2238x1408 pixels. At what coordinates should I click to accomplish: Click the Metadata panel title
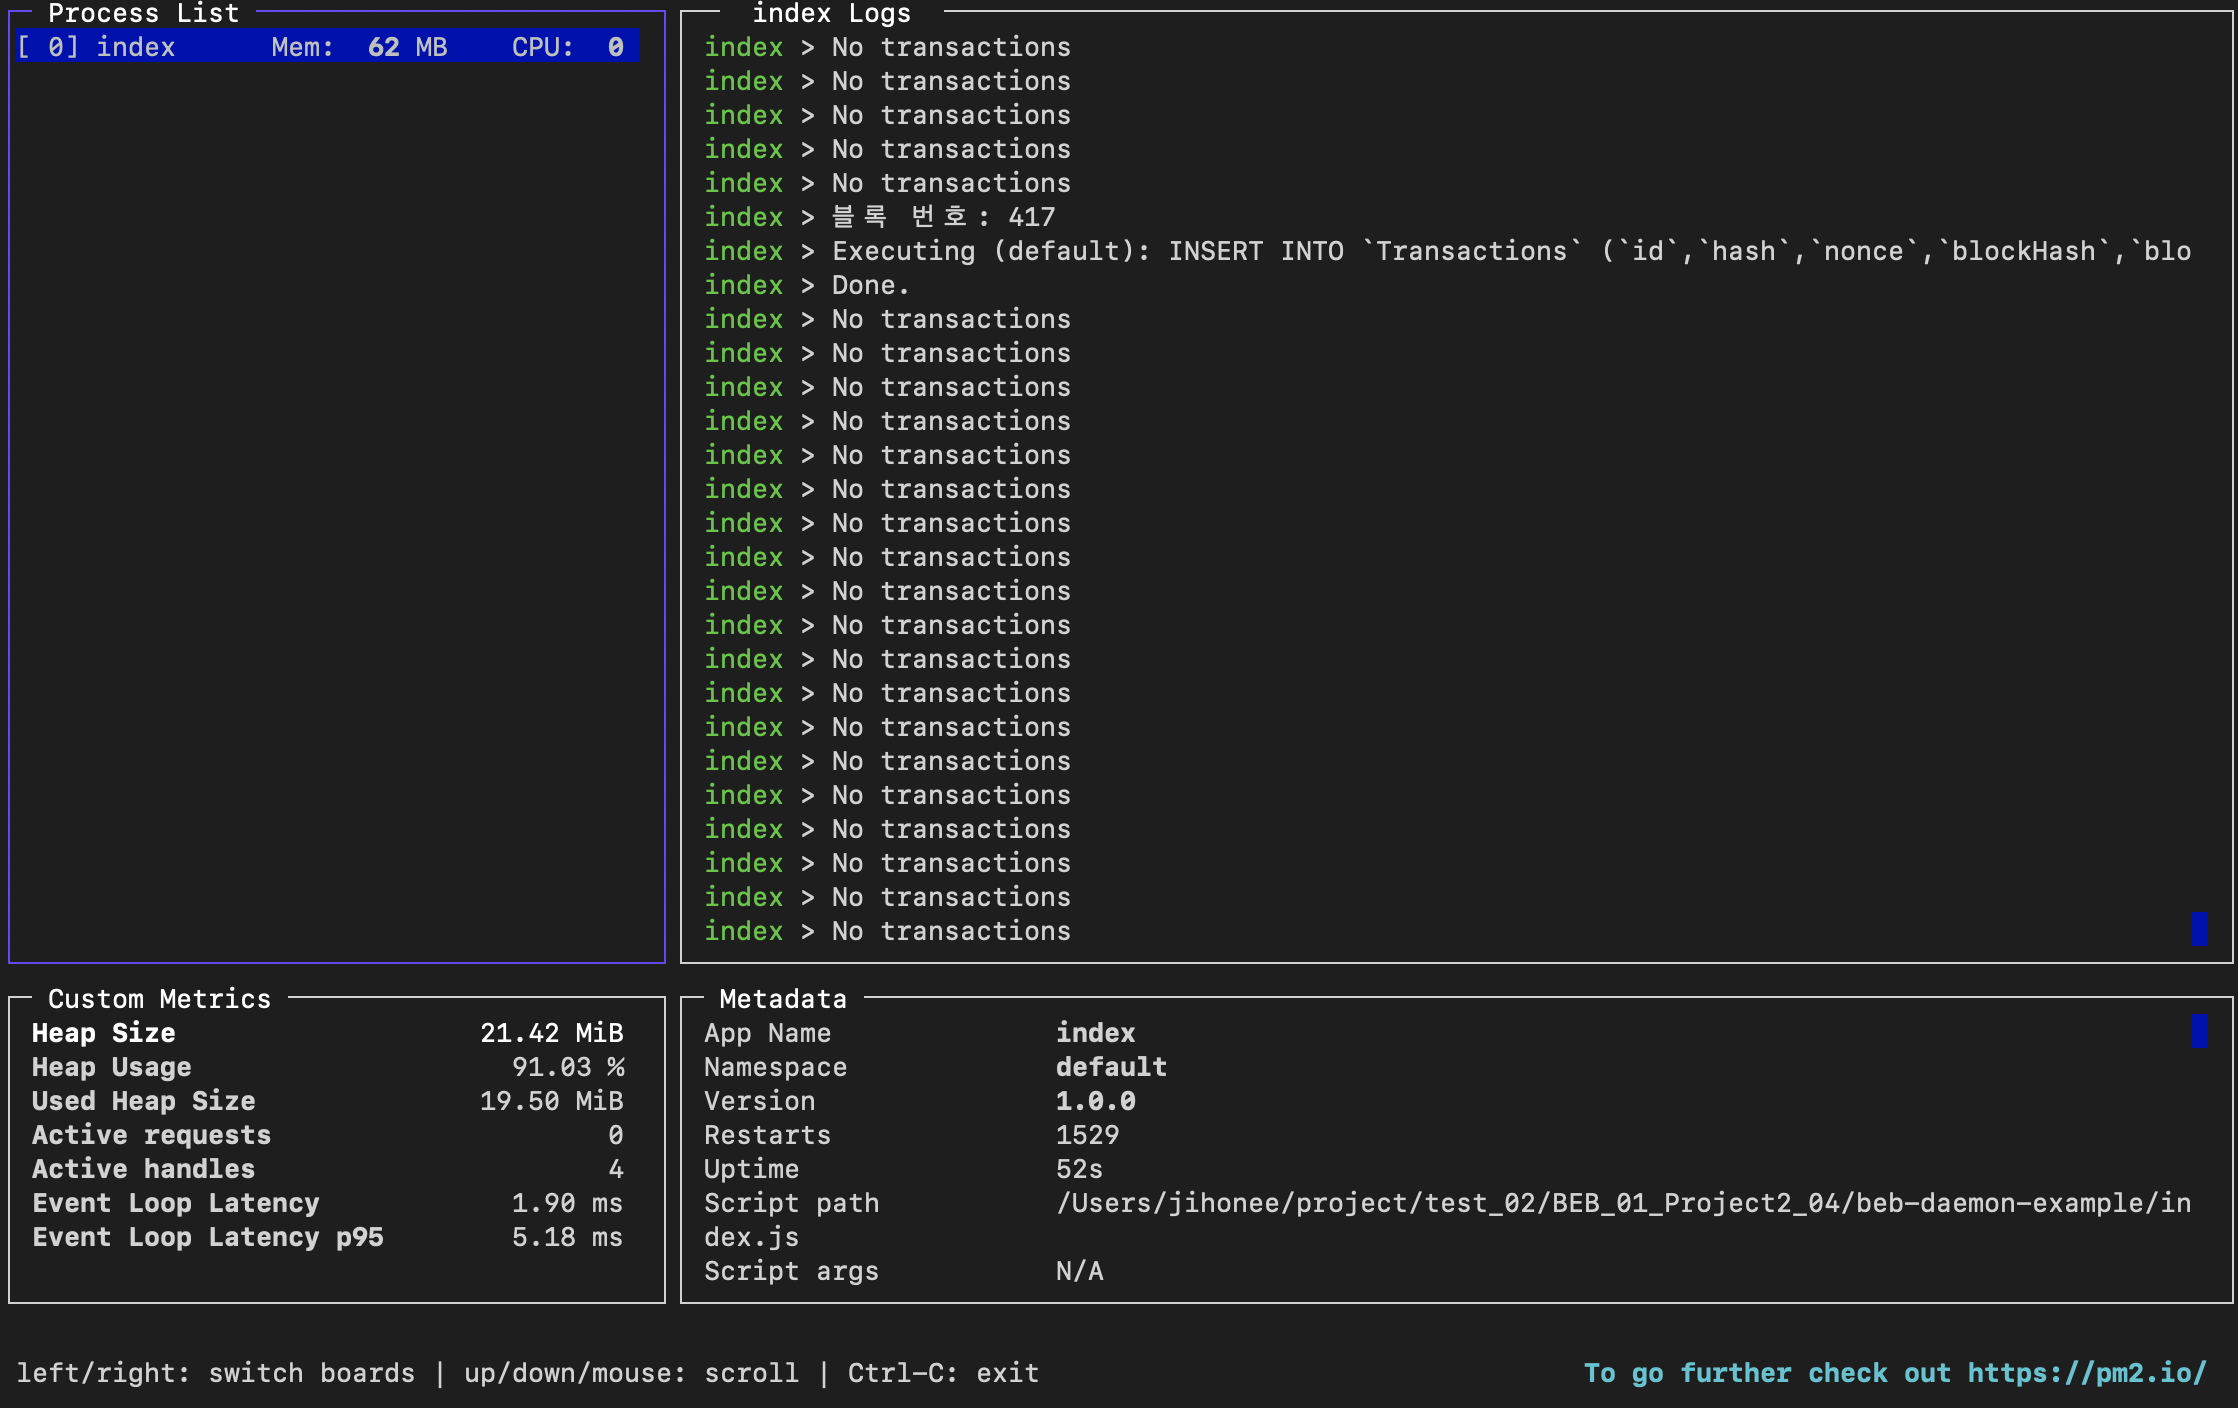pos(782,999)
